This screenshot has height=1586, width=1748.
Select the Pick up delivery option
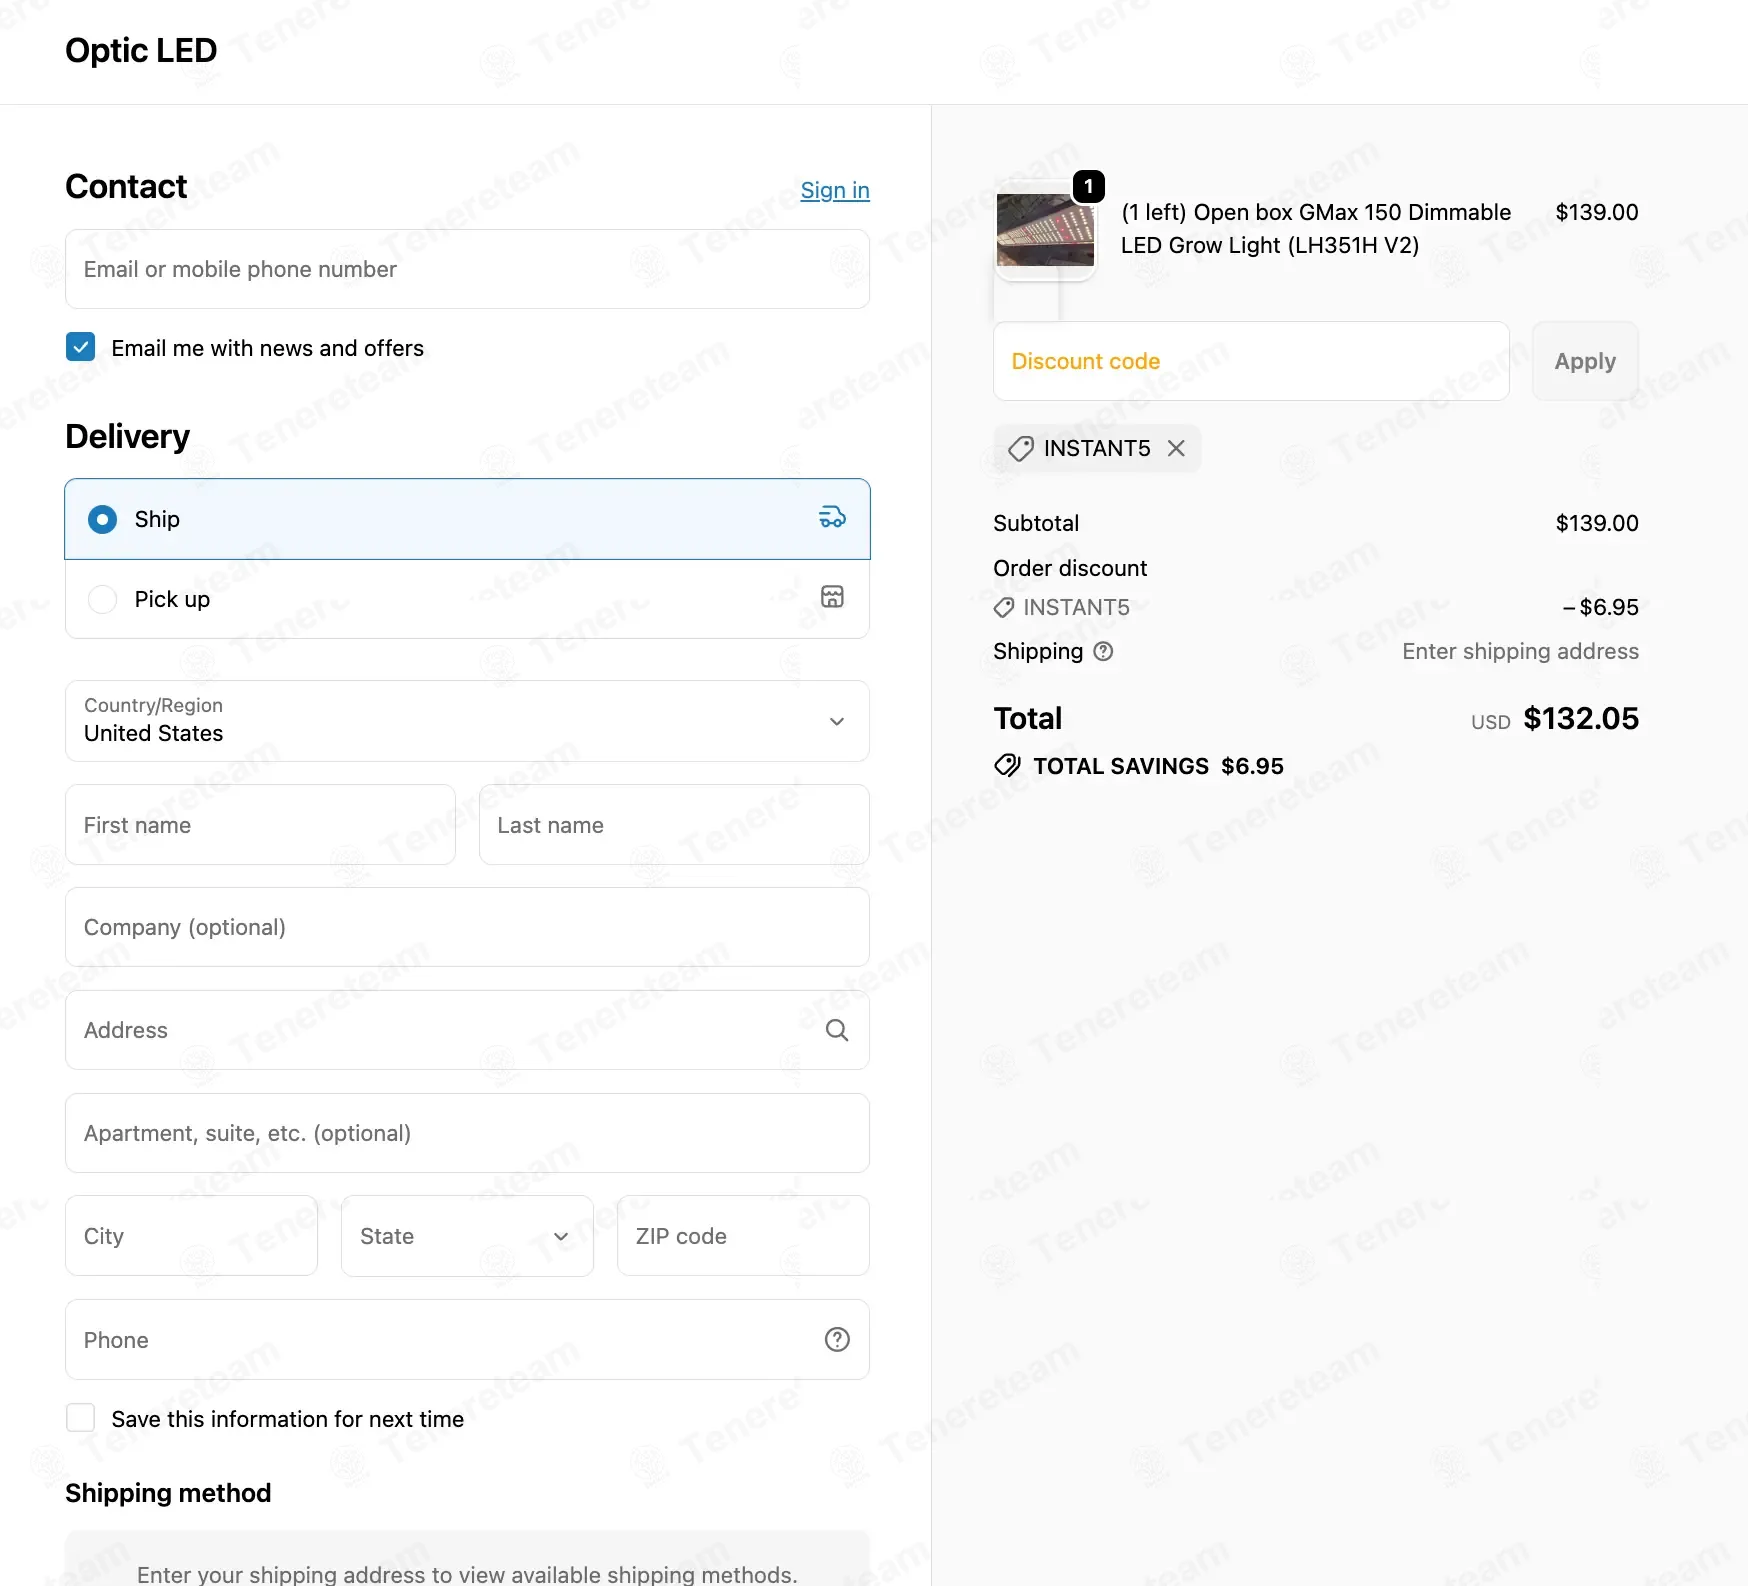click(x=467, y=599)
